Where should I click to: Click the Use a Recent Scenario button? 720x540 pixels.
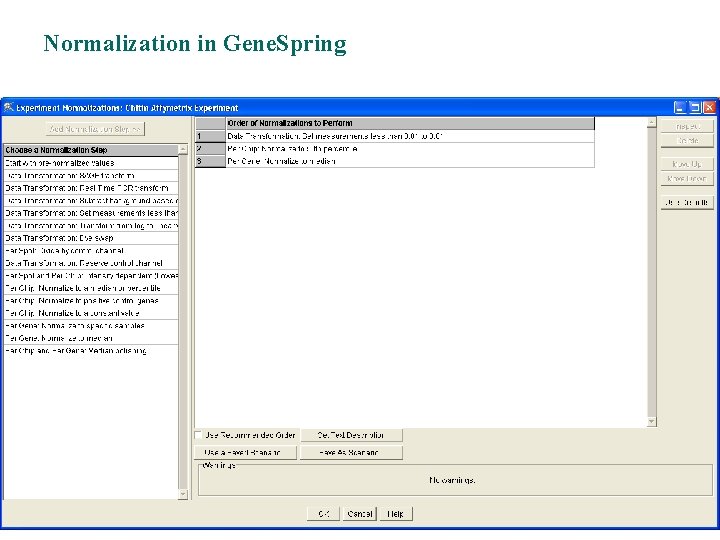pos(246,452)
